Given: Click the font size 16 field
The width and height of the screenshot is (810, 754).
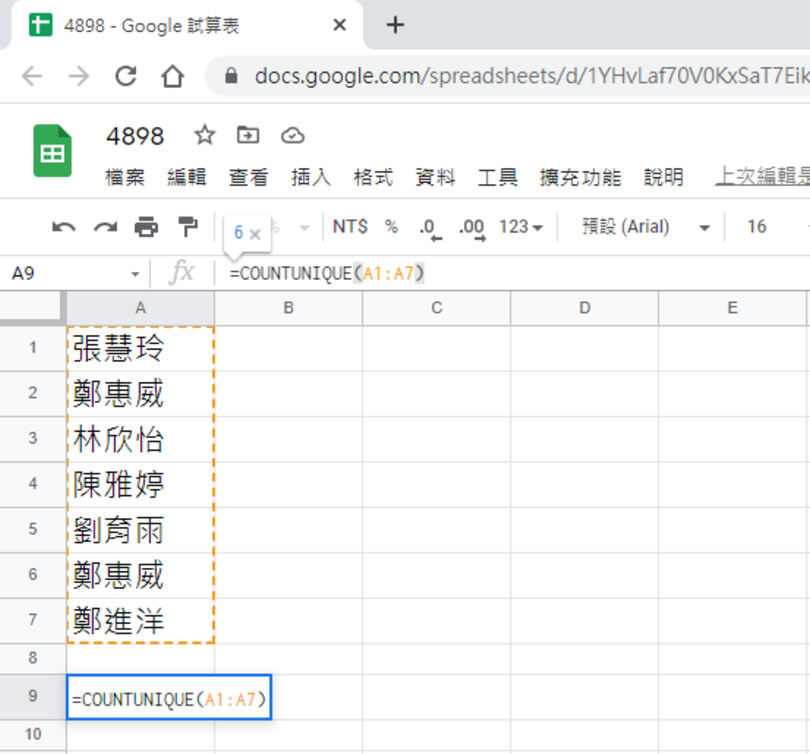Looking at the screenshot, I should pos(757,226).
